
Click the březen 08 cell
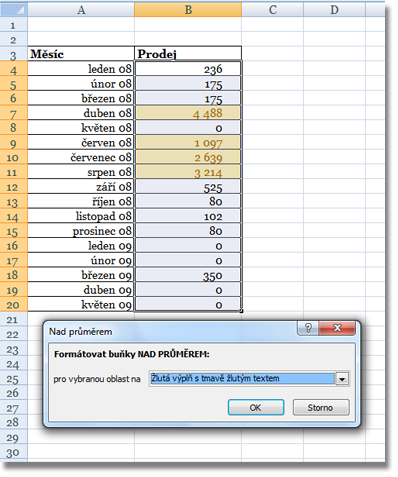point(81,98)
